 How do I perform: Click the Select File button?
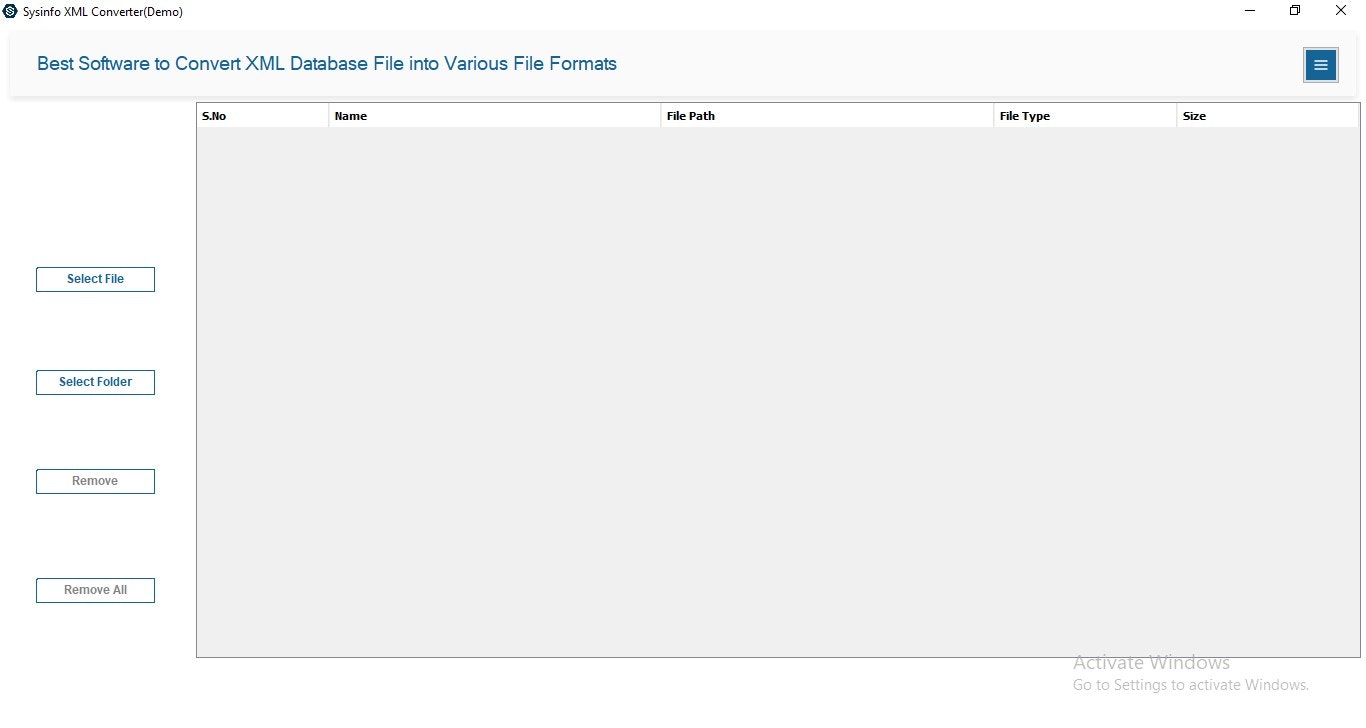point(95,279)
